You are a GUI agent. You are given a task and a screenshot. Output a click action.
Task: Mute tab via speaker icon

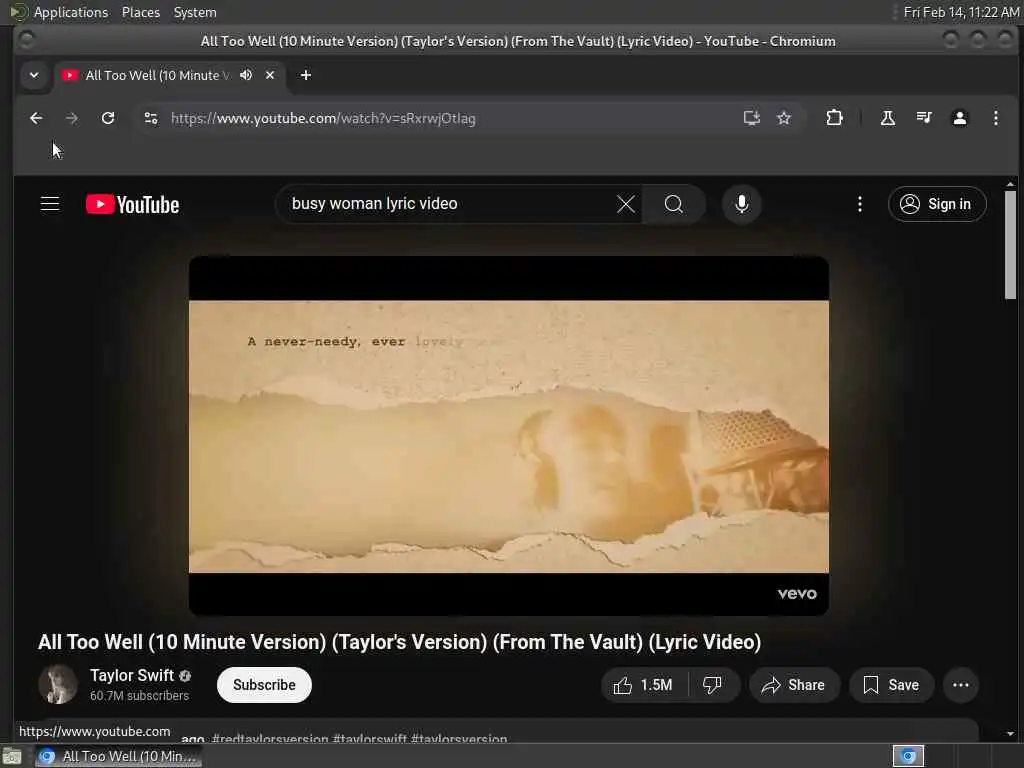coord(246,75)
